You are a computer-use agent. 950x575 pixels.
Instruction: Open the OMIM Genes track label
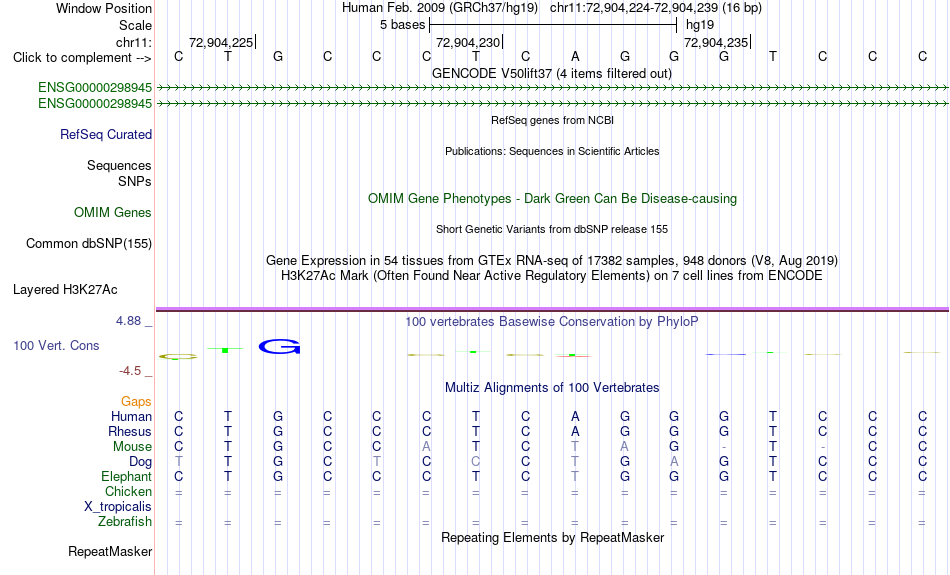pyautogui.click(x=112, y=213)
